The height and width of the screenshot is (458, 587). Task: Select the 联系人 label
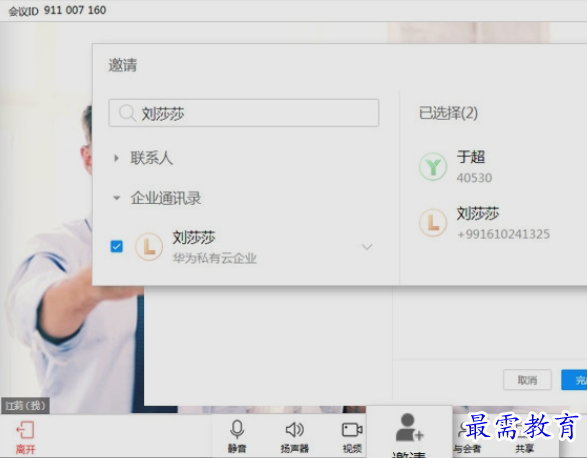(x=152, y=158)
